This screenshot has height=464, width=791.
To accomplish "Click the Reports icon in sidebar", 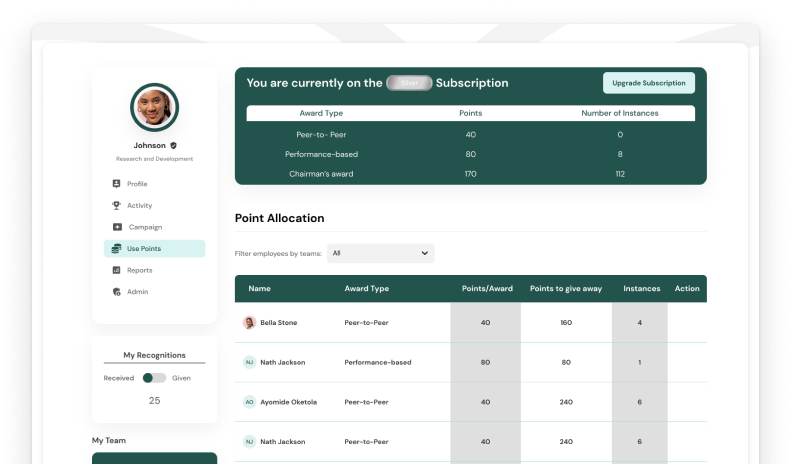I will (117, 270).
